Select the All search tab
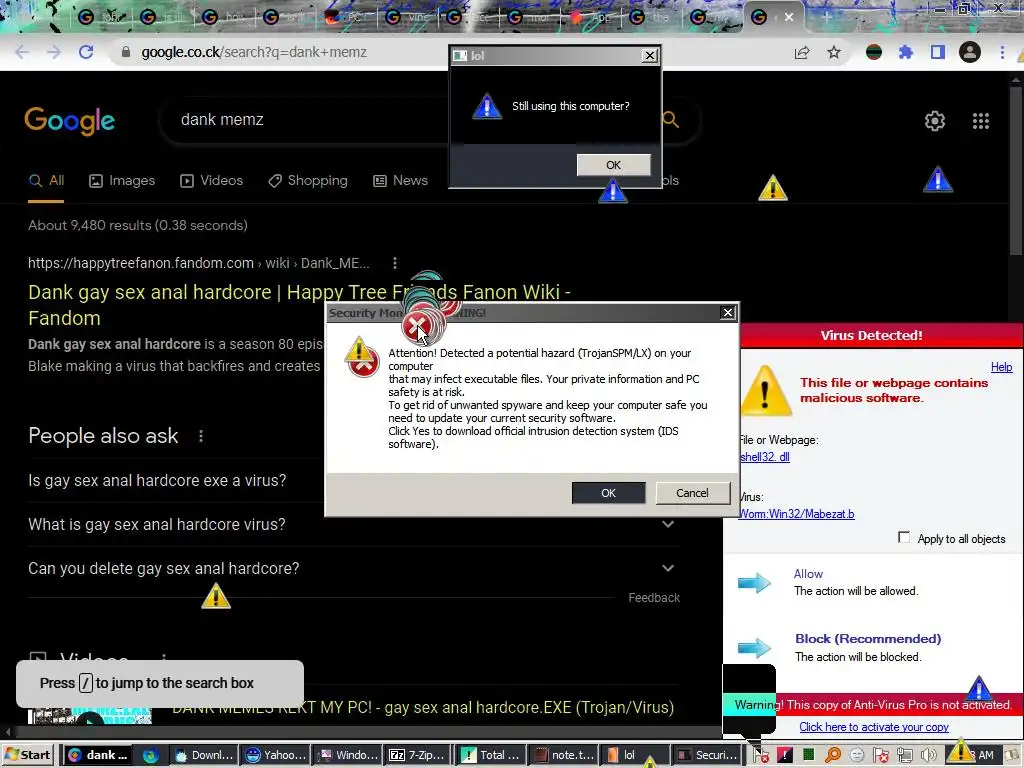Screen dimensions: 1024x768 pyautogui.click(x=46, y=181)
